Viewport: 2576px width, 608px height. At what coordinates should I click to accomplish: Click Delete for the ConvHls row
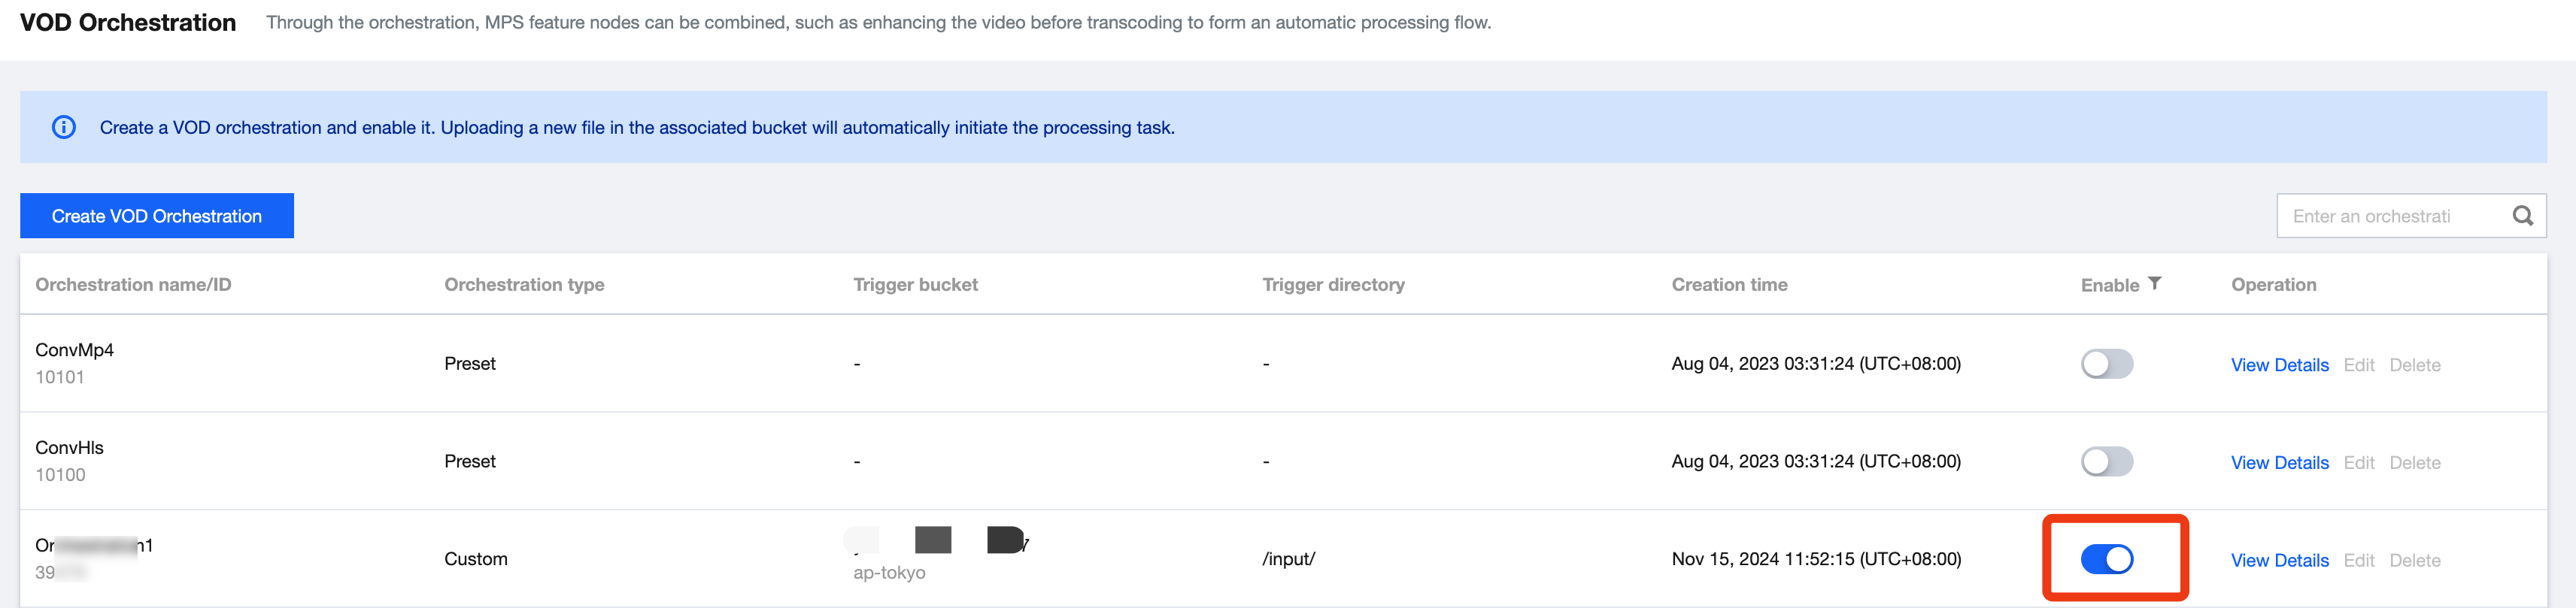pos(2414,463)
